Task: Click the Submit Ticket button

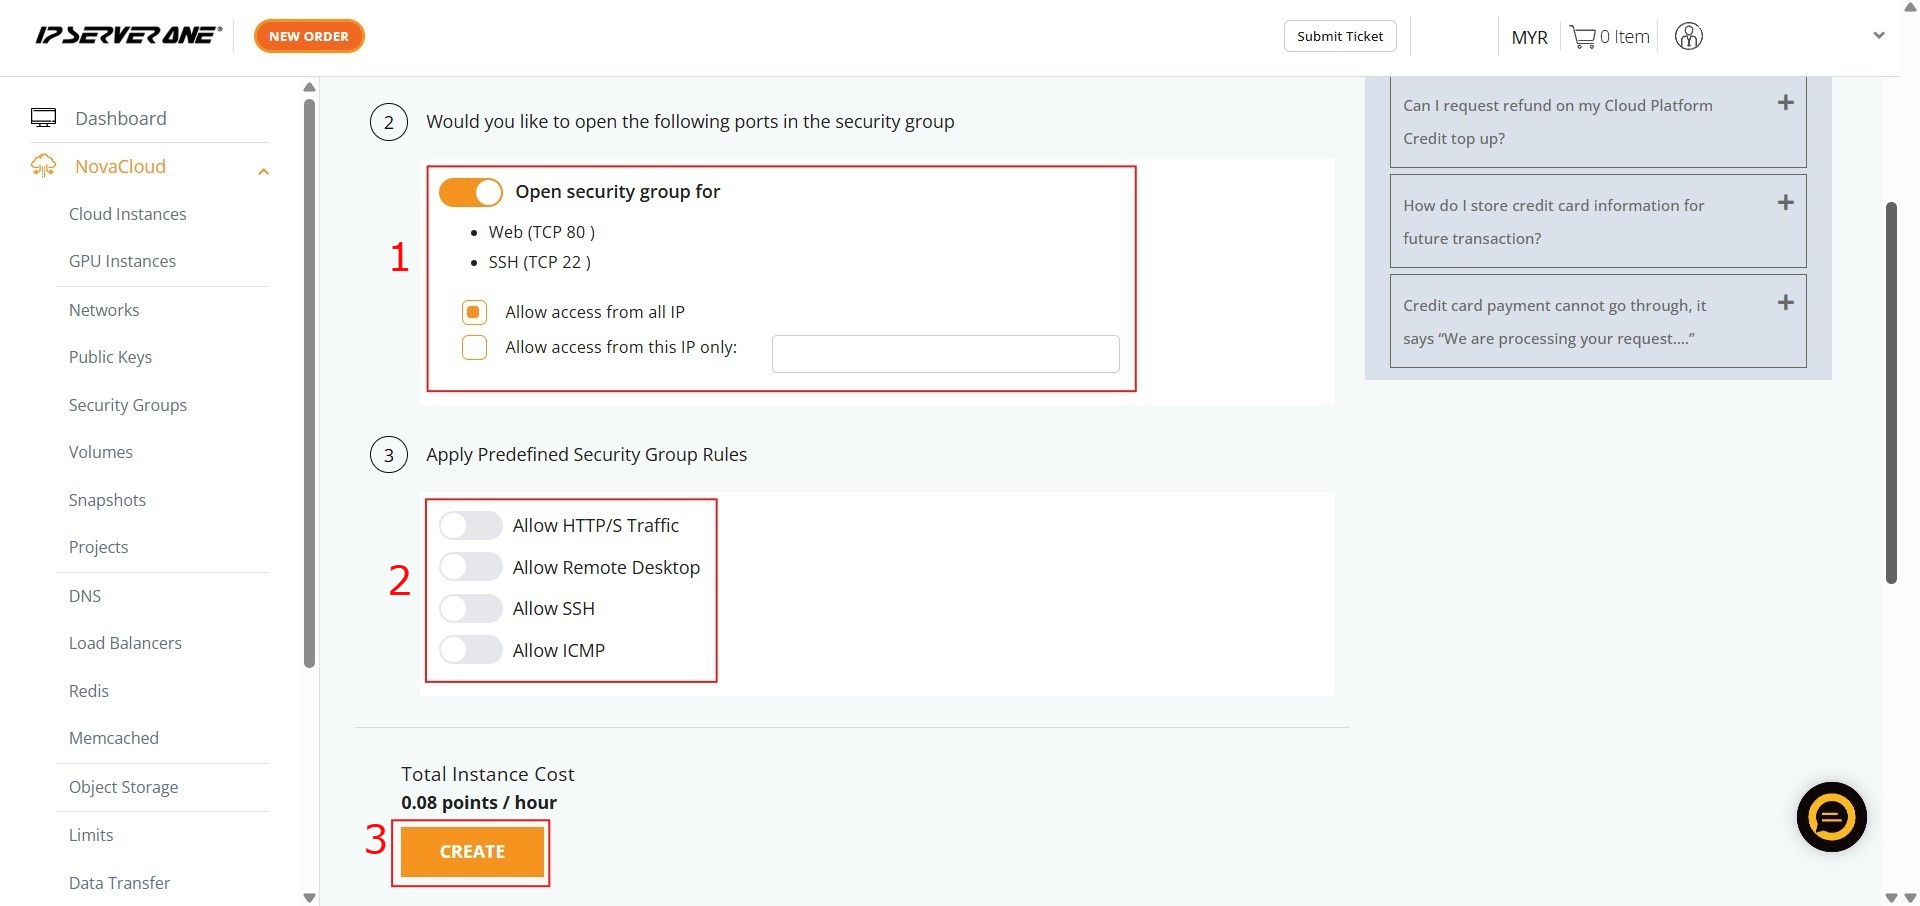Action: click(1339, 36)
